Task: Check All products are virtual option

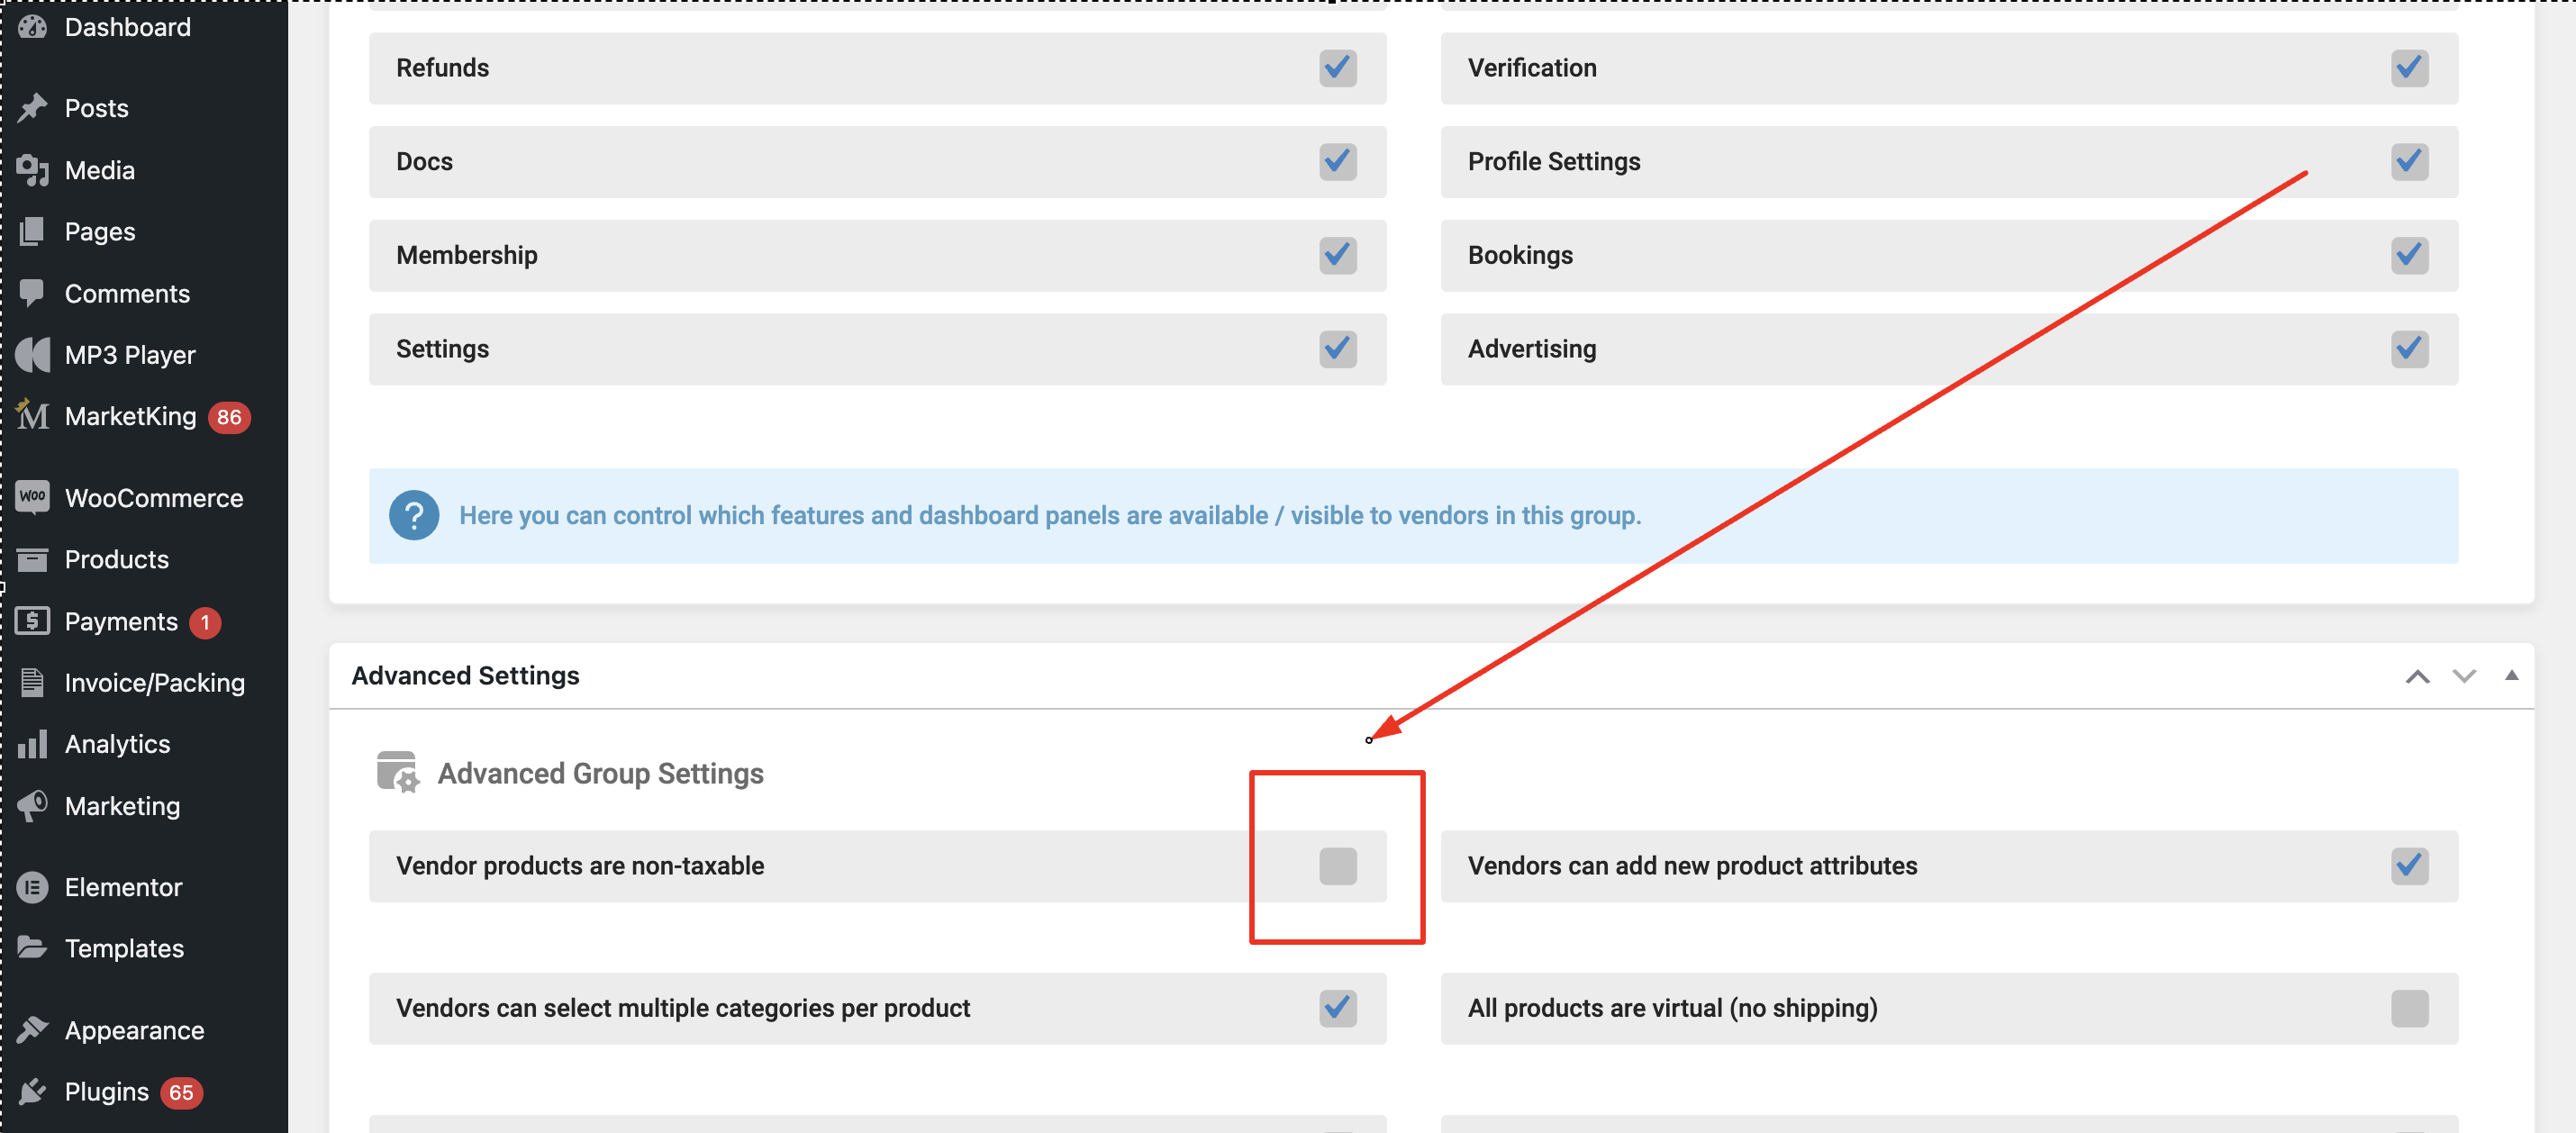Action: 2409,1008
